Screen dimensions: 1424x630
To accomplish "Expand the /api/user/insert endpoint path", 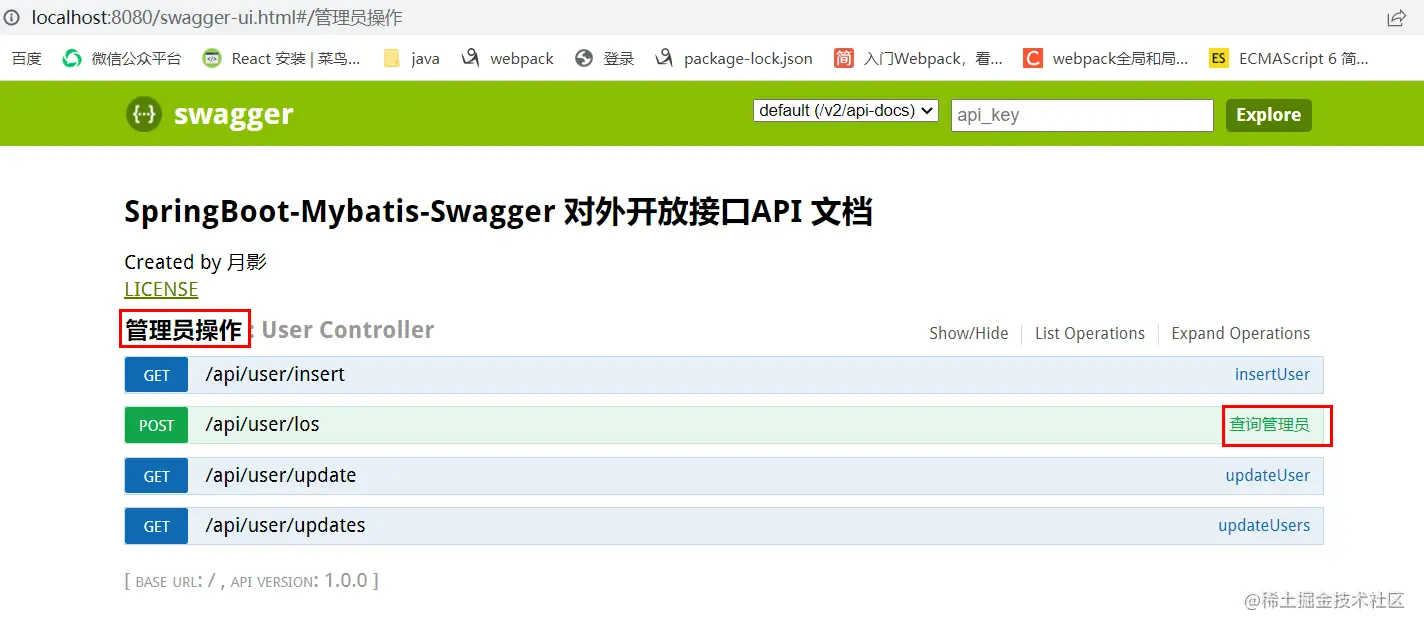I will 275,374.
